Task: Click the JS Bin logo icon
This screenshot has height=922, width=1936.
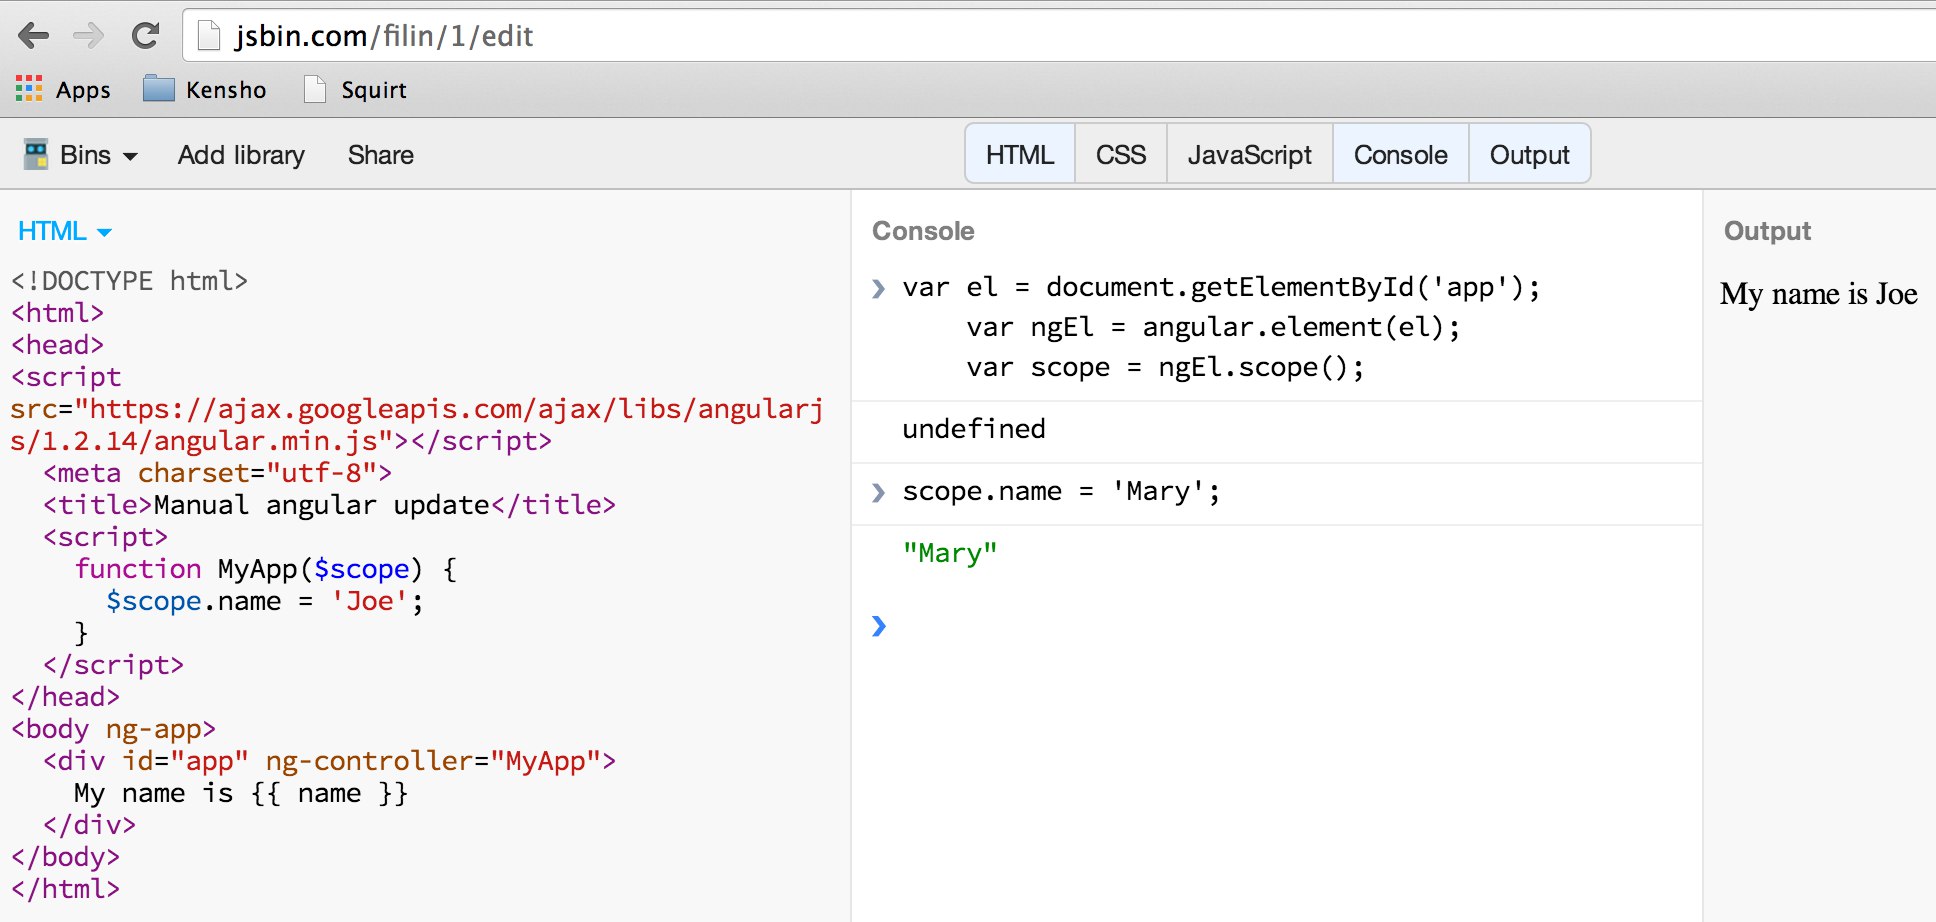Action: [x=36, y=154]
